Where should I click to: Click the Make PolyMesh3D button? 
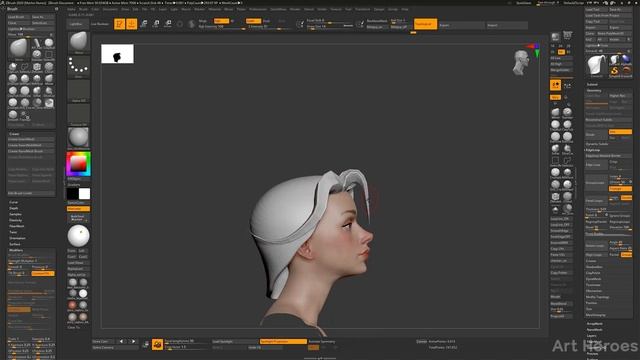pos(614,33)
